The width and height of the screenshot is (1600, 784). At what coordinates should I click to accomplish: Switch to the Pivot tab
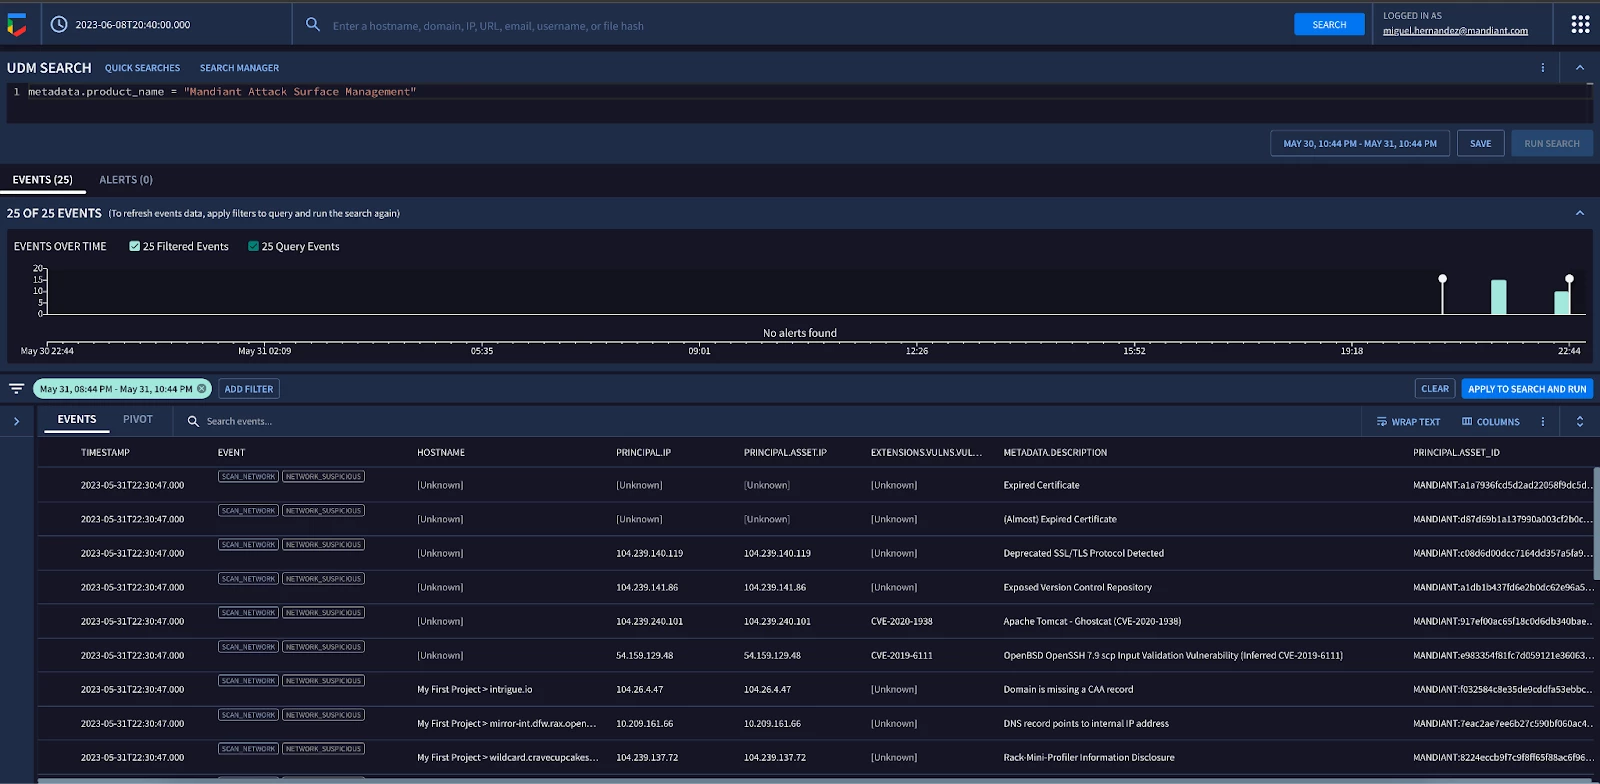[138, 420]
